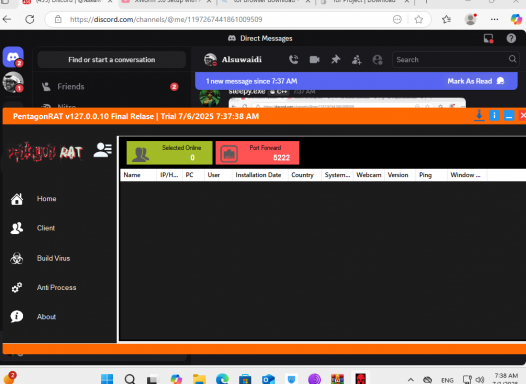Start a video call in Discord
Screen dimensions: 526x384
[x=314, y=60]
